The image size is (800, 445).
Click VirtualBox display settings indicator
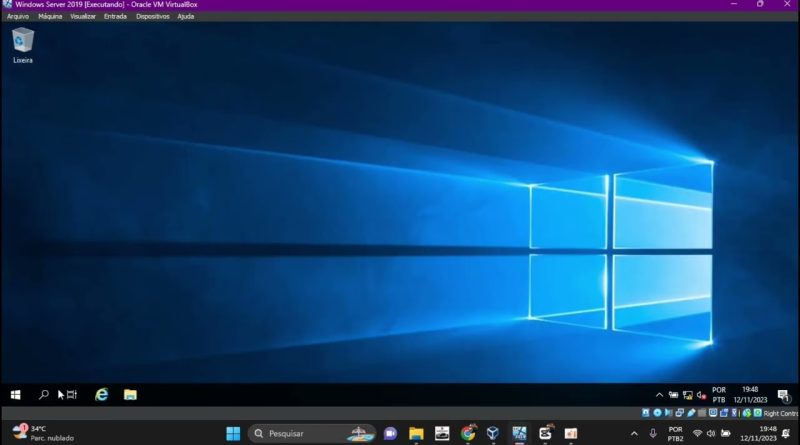pyautogui.click(x=713, y=413)
